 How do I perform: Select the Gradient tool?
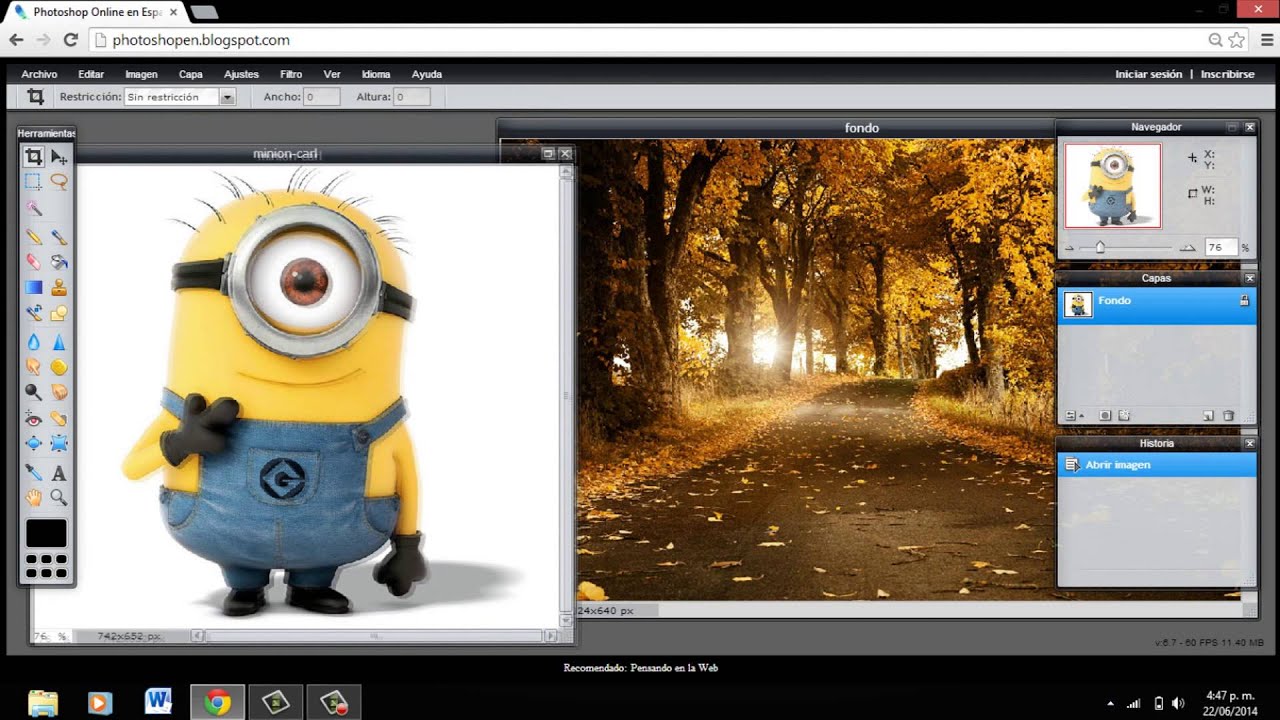[x=33, y=288]
